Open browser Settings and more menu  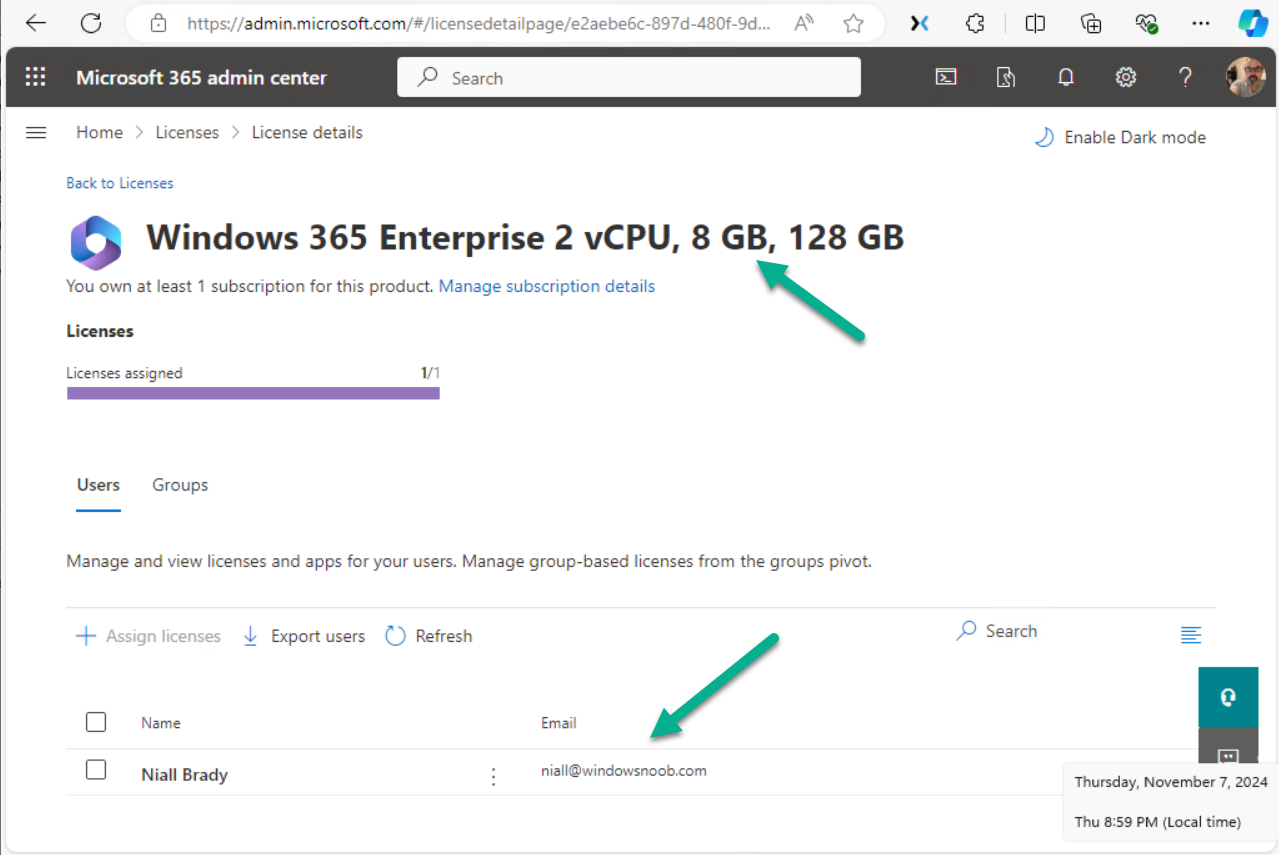pos(1201,23)
